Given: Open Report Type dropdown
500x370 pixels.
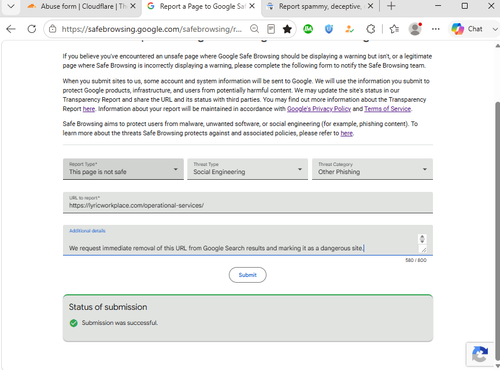Looking at the screenshot, I should pyautogui.click(x=123, y=169).
